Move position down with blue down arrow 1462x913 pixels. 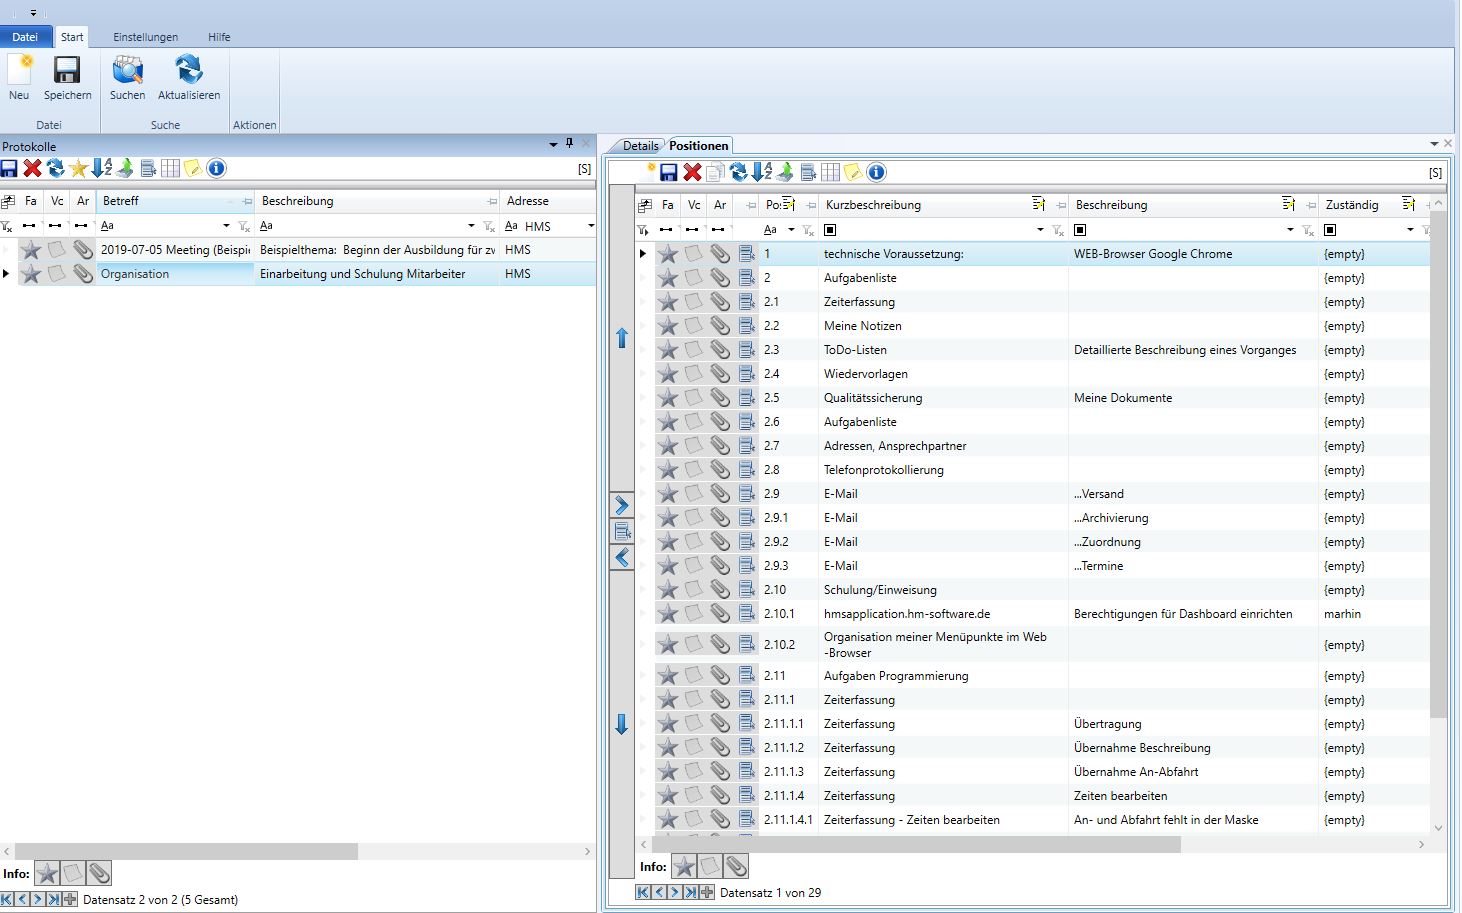point(622,724)
